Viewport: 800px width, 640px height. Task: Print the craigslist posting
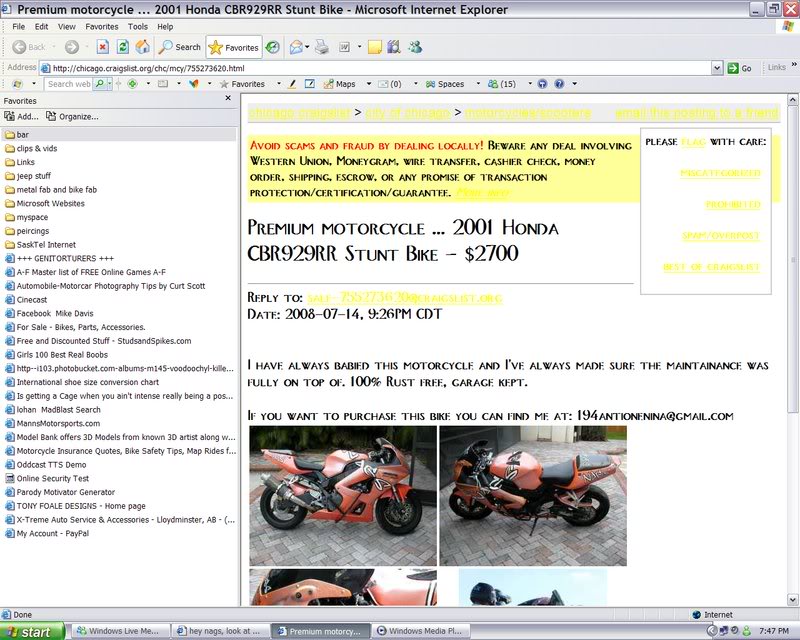(x=320, y=46)
